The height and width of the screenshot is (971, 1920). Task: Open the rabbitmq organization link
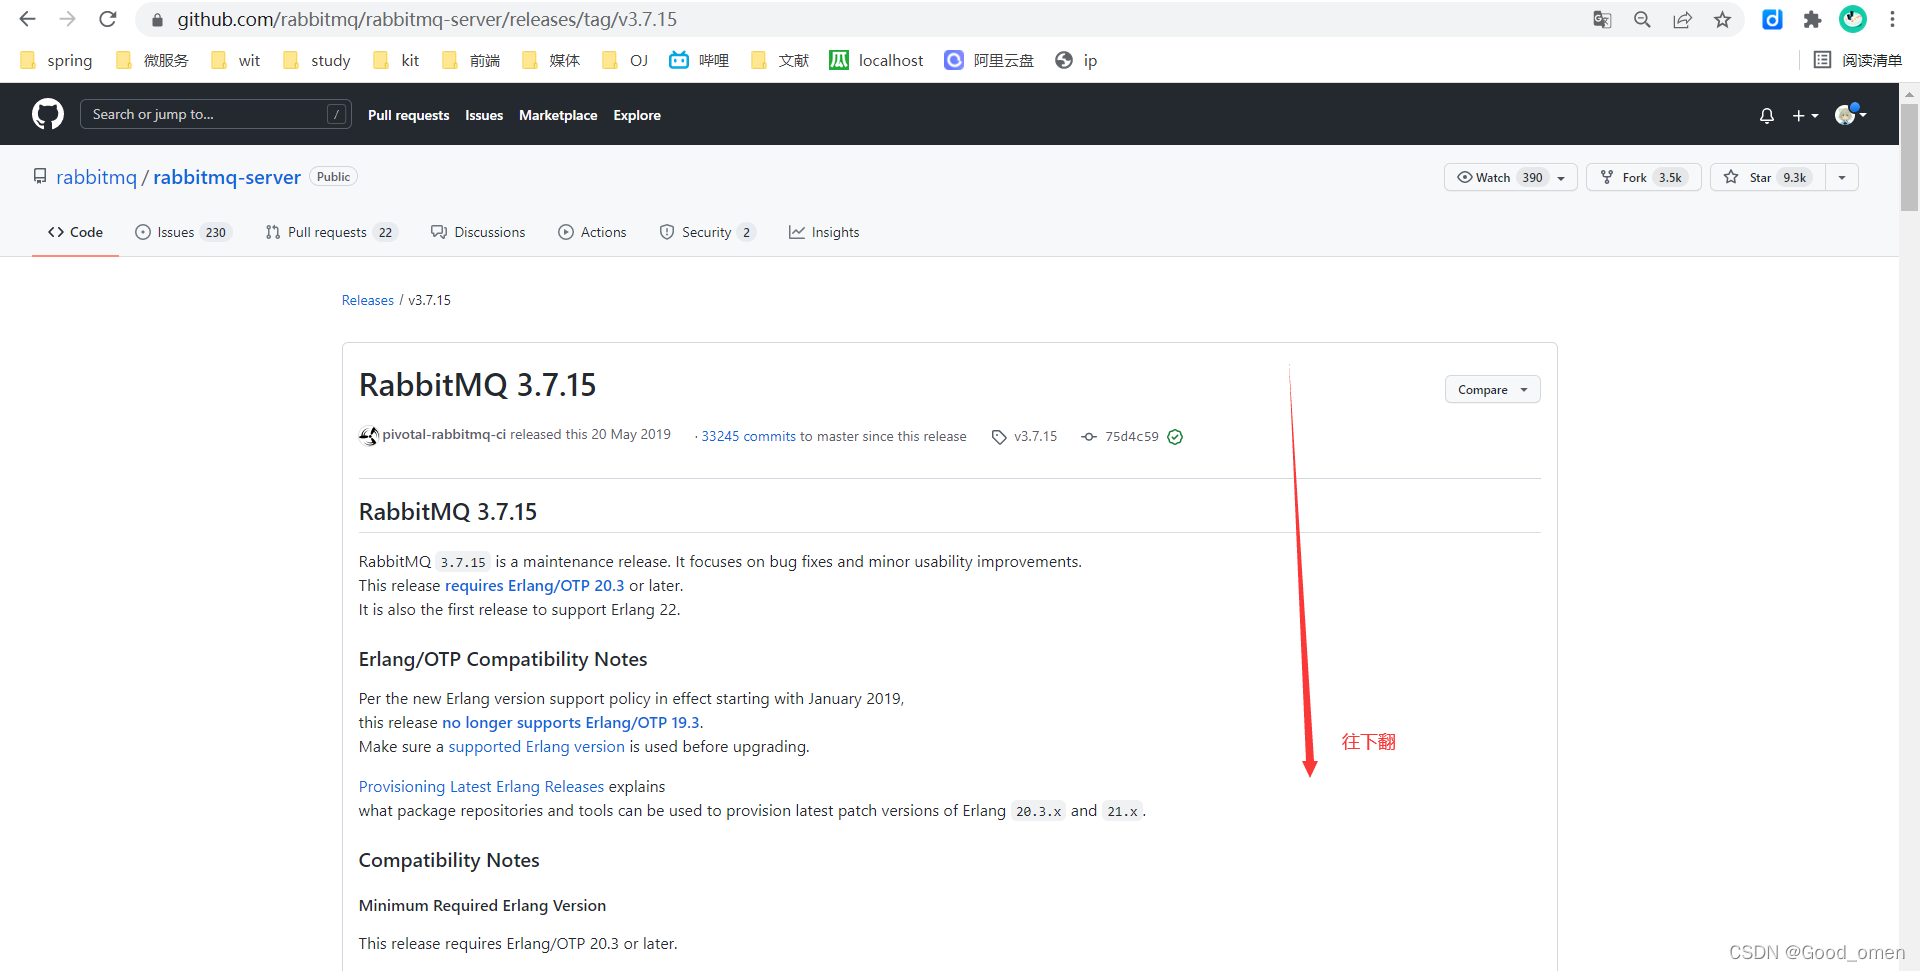pyautogui.click(x=96, y=177)
